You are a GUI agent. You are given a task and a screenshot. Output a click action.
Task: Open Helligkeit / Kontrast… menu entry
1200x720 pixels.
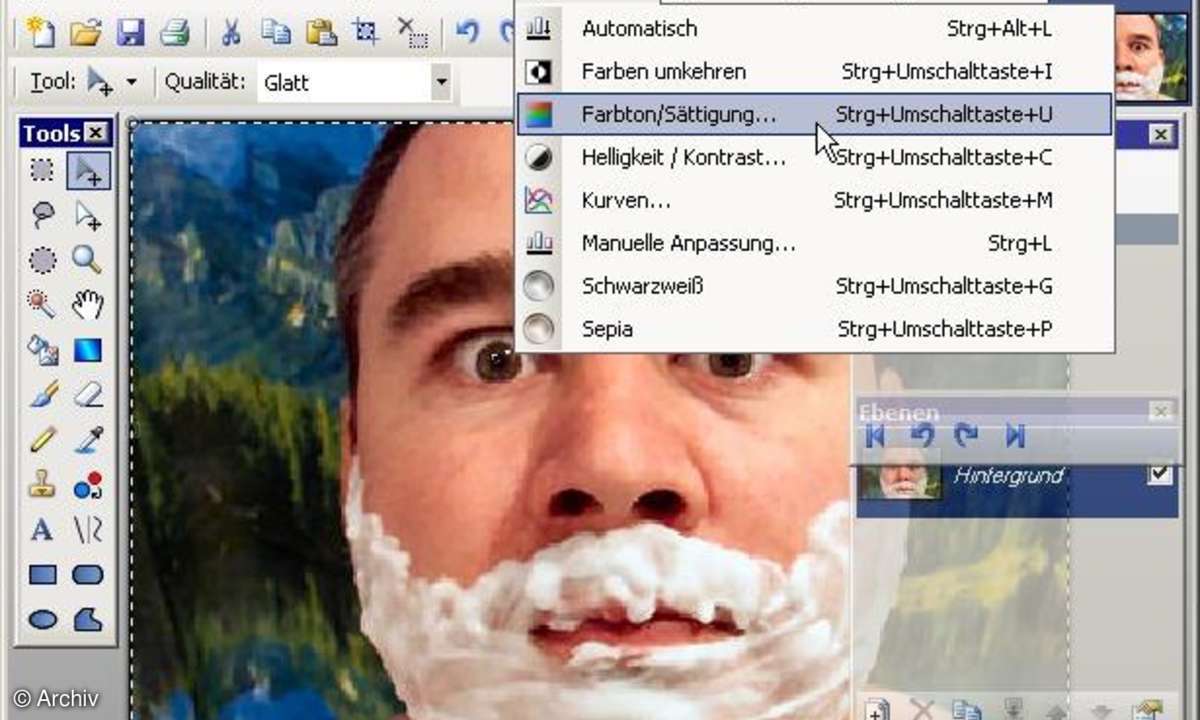814,158
